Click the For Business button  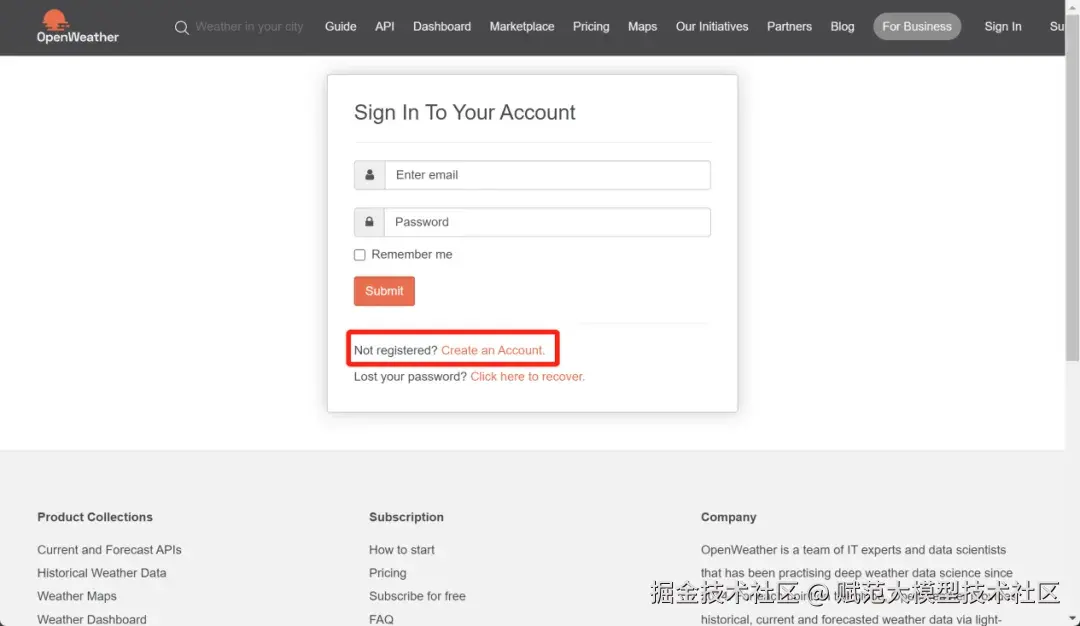click(x=916, y=27)
